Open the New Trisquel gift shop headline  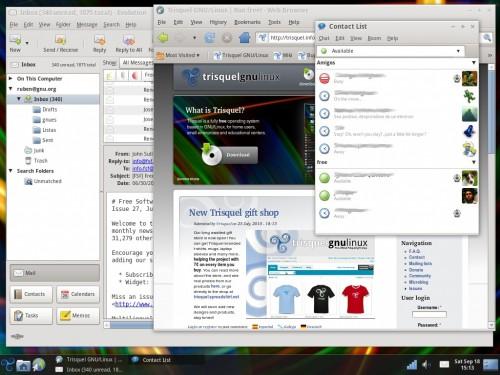[234, 212]
